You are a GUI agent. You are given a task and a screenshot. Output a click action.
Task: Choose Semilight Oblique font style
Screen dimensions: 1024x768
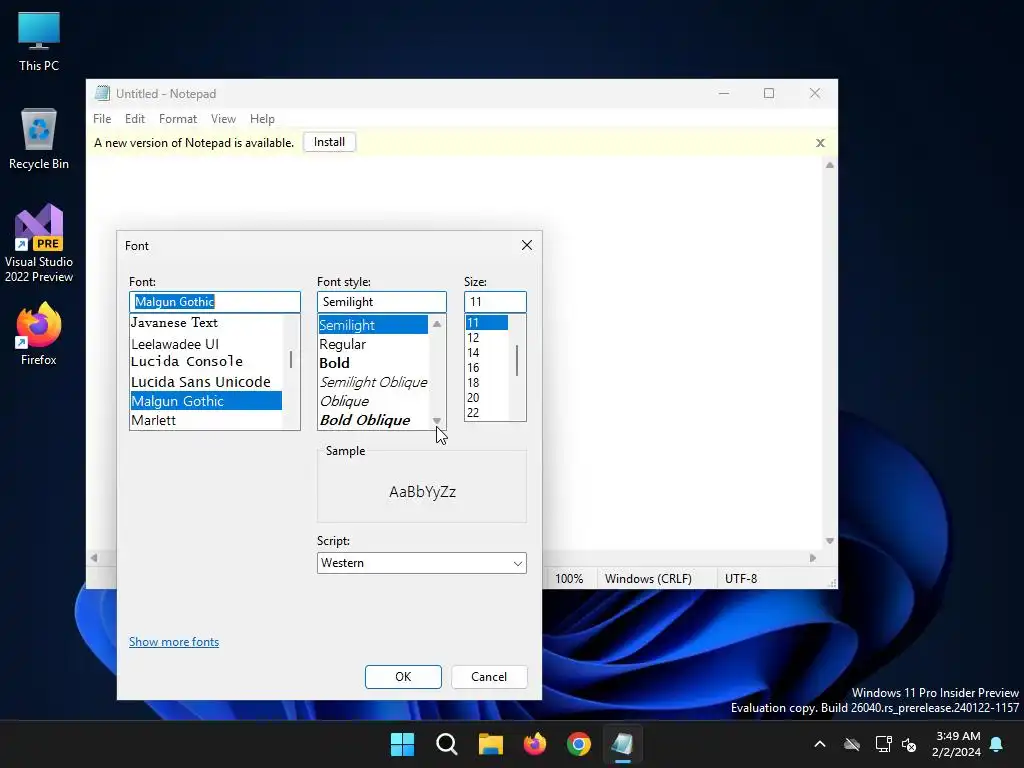[373, 382]
